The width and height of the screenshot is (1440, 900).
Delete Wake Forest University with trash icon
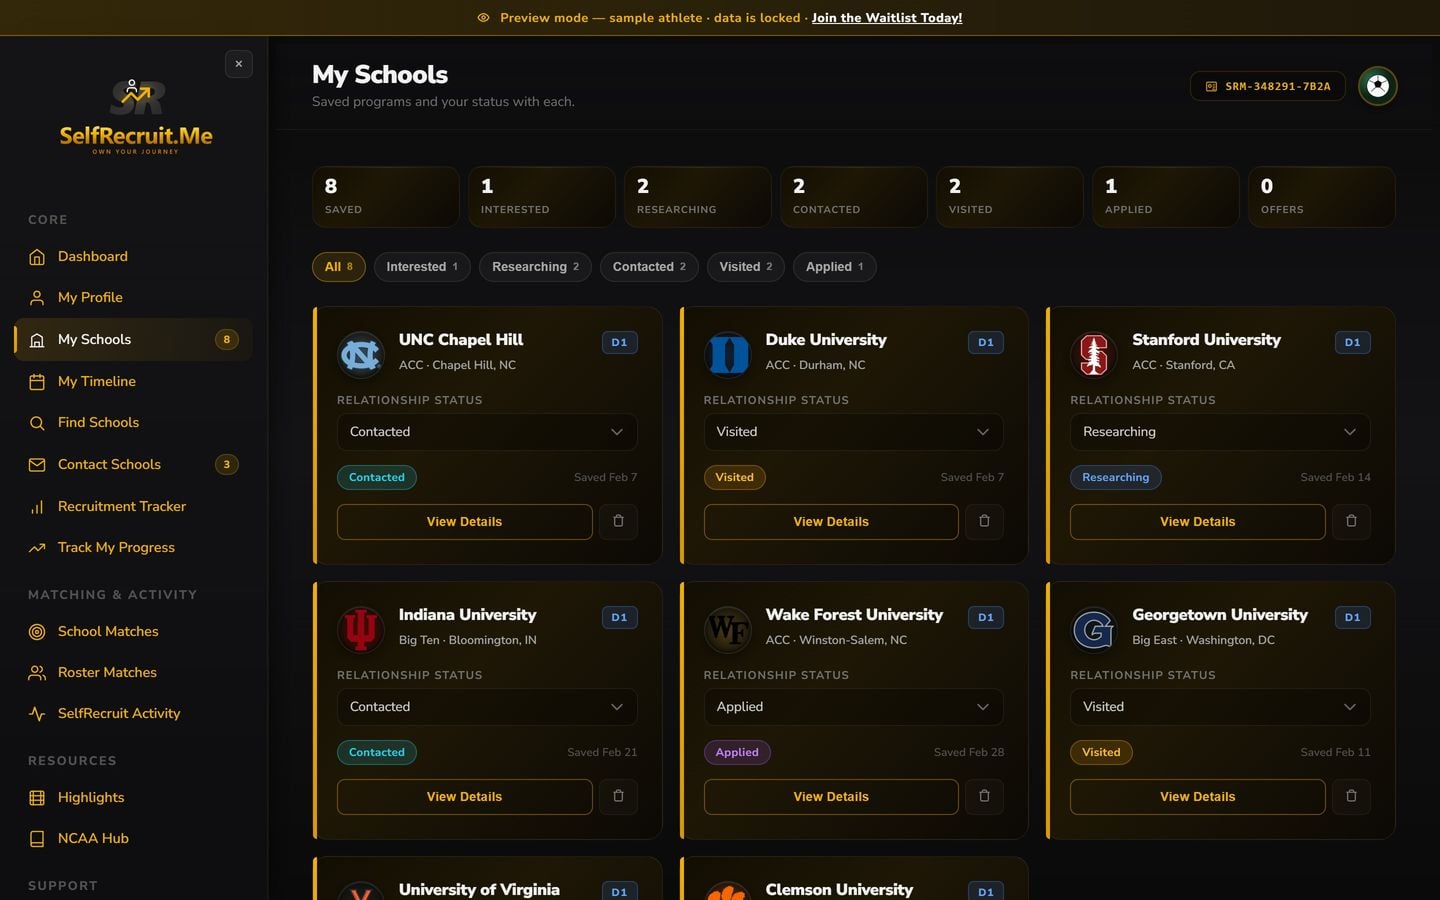(x=985, y=797)
